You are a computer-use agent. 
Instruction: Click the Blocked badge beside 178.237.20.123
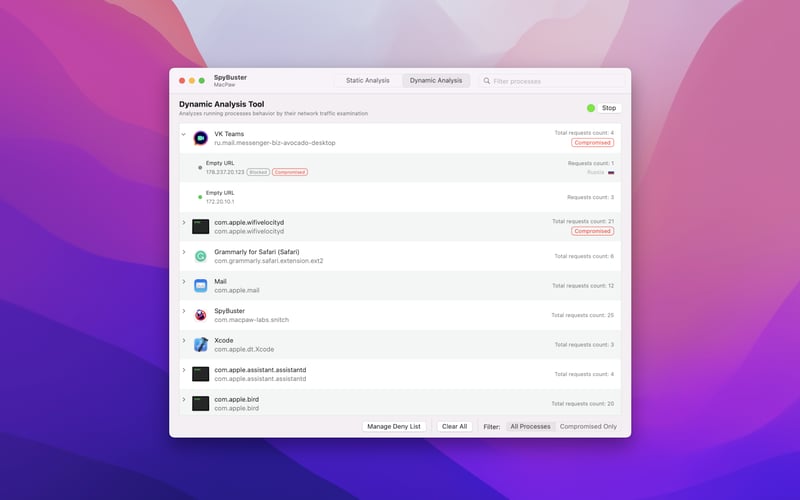pos(258,172)
